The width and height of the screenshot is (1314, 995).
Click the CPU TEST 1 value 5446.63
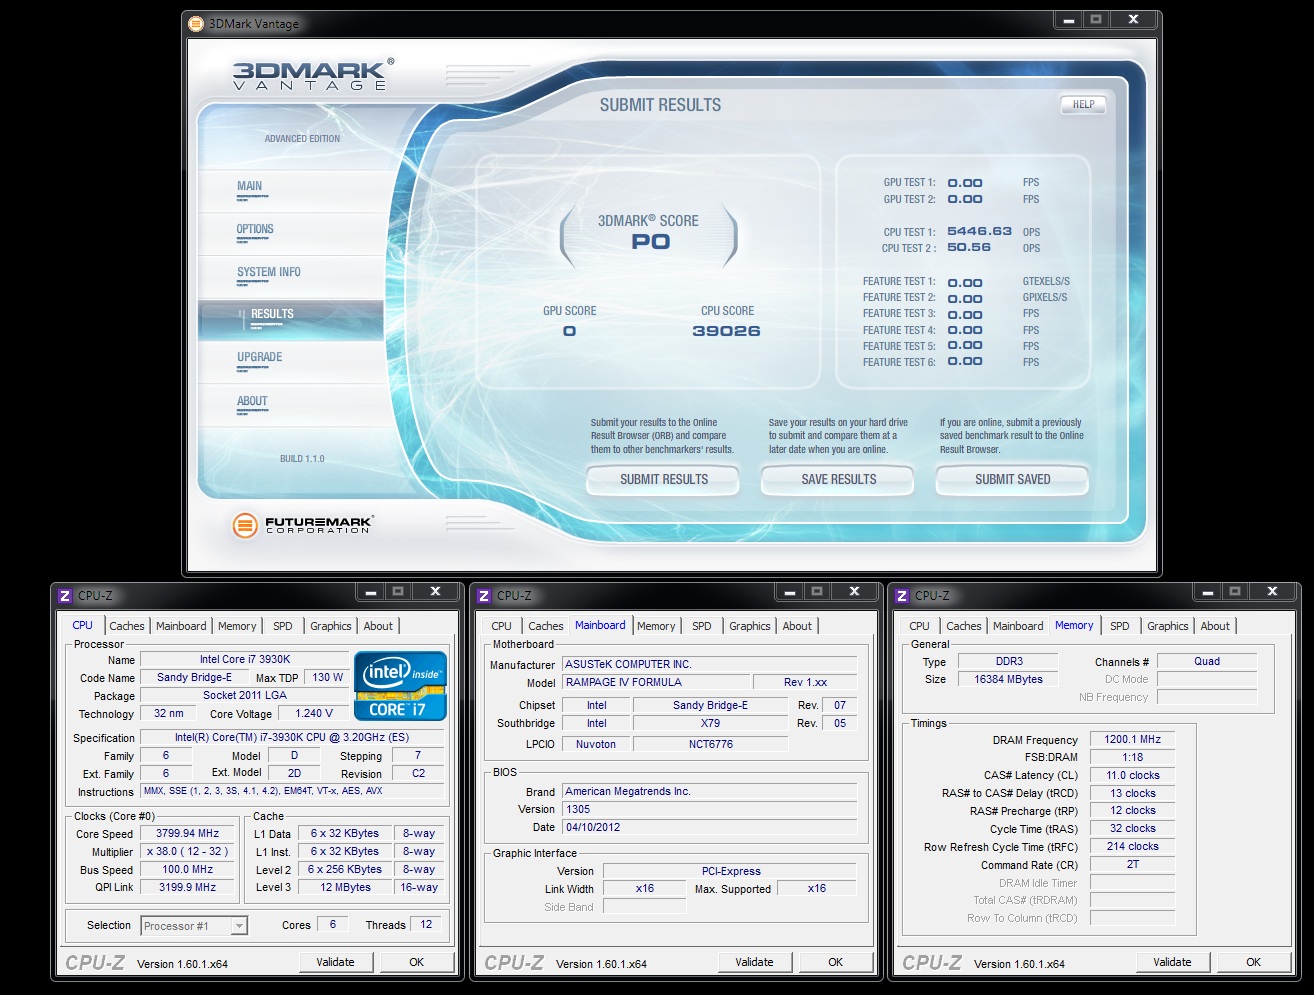click(979, 231)
